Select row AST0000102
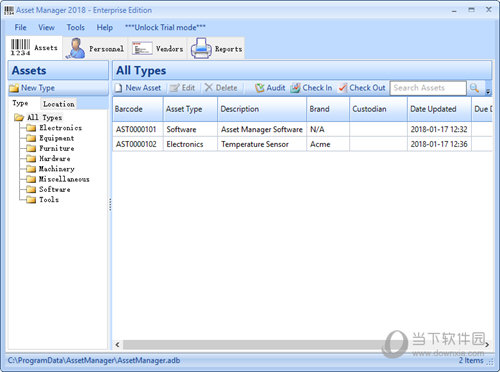 (x=302, y=144)
